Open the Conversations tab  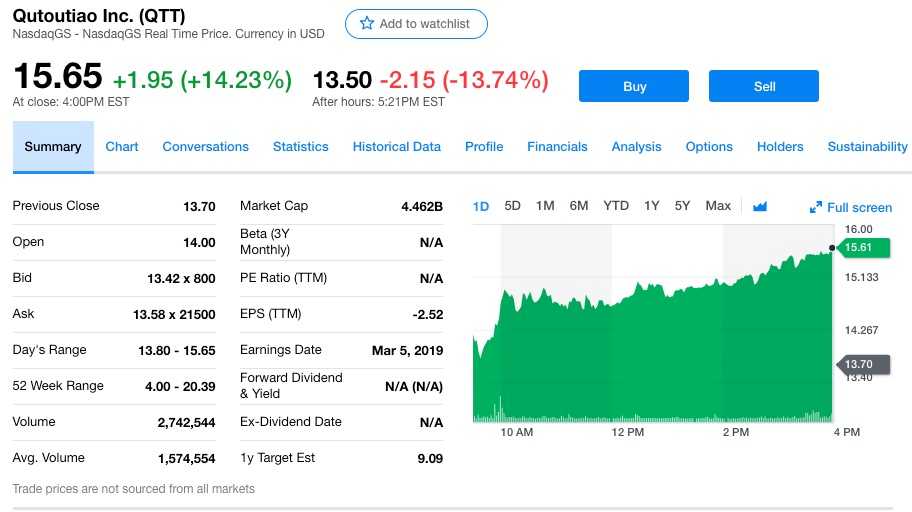205,147
